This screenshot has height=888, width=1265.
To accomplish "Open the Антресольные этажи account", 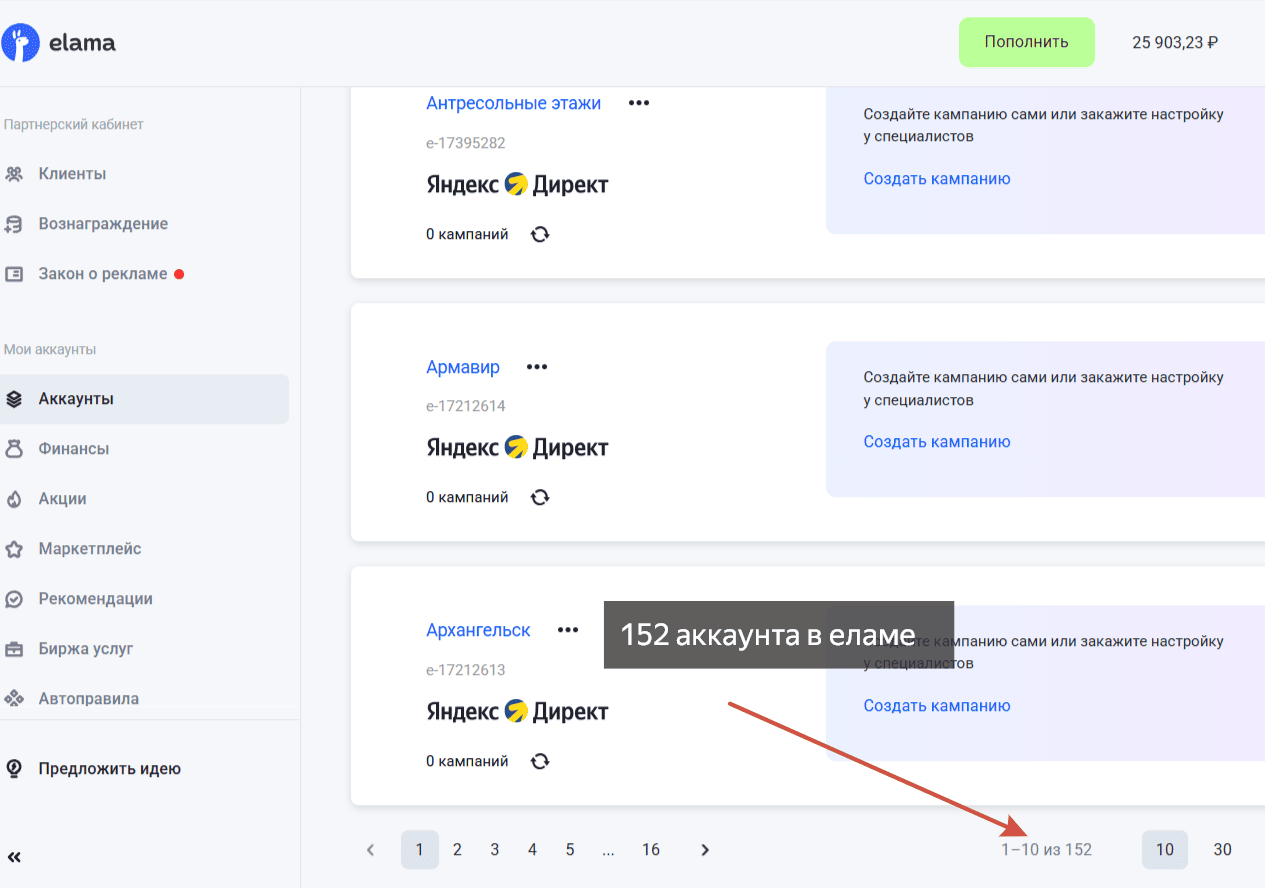I will pos(513,103).
